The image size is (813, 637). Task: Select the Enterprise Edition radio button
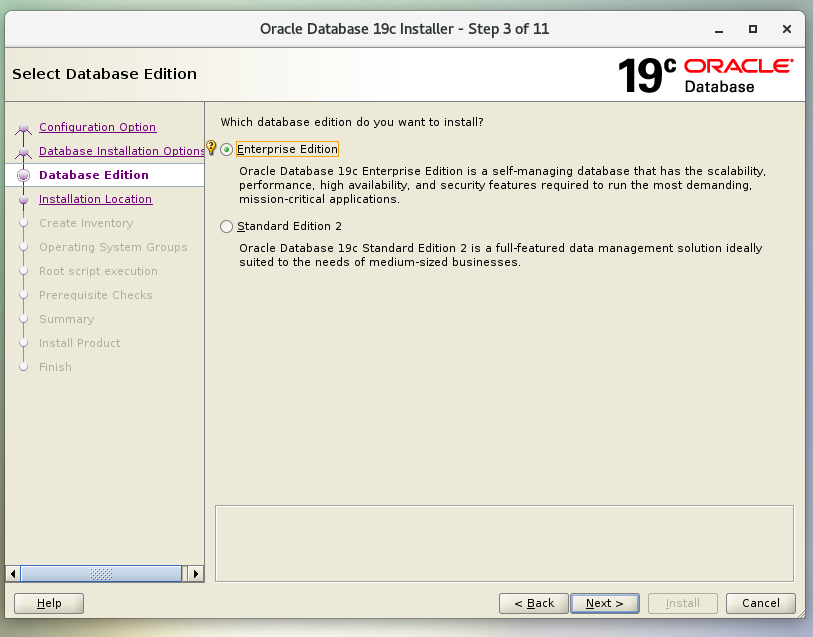pyautogui.click(x=227, y=150)
